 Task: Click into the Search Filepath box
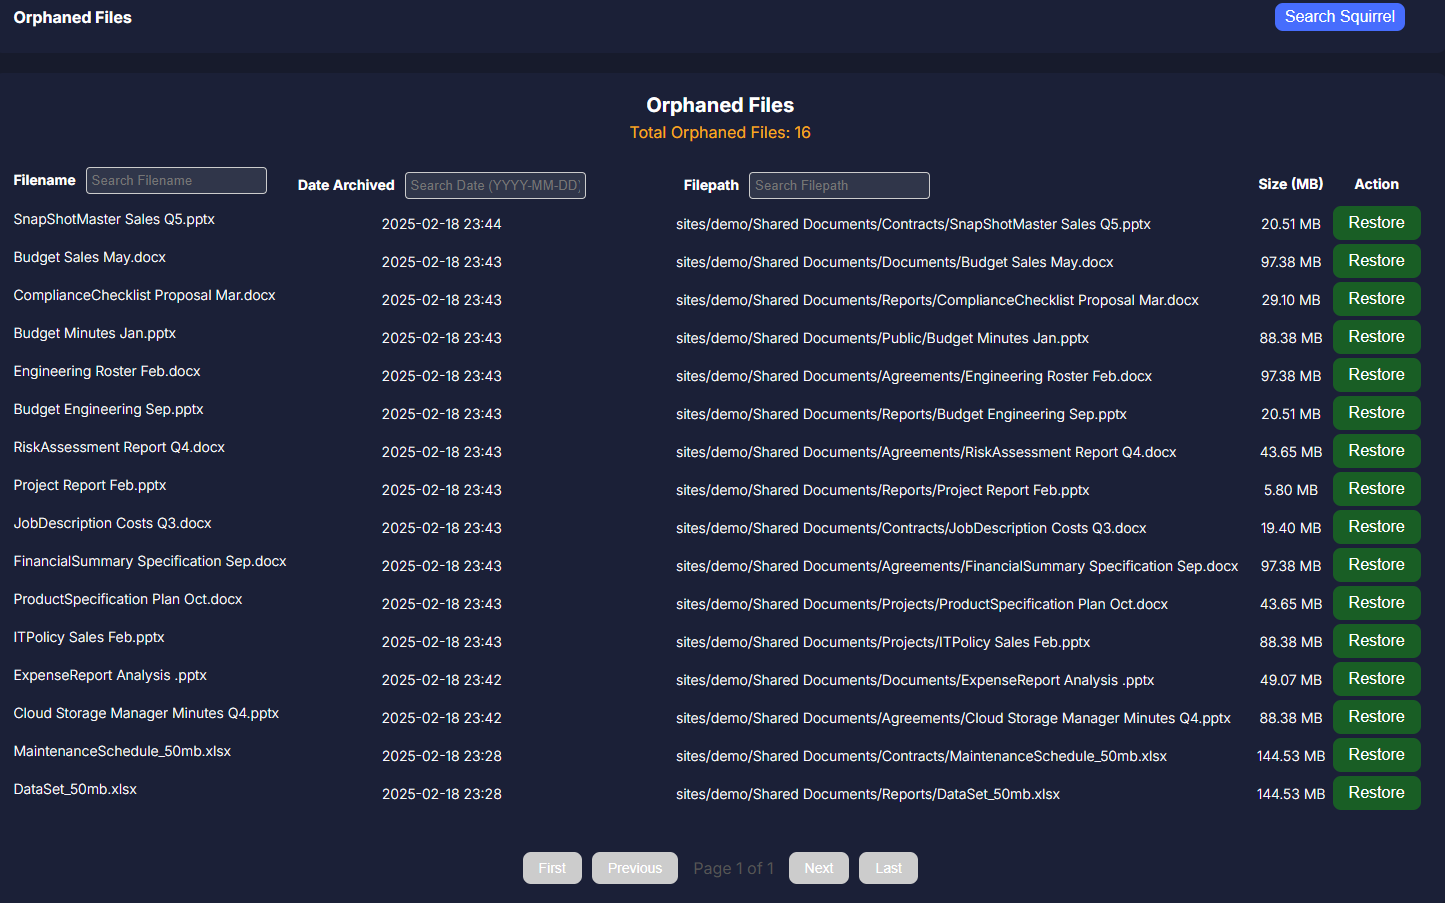coord(838,185)
